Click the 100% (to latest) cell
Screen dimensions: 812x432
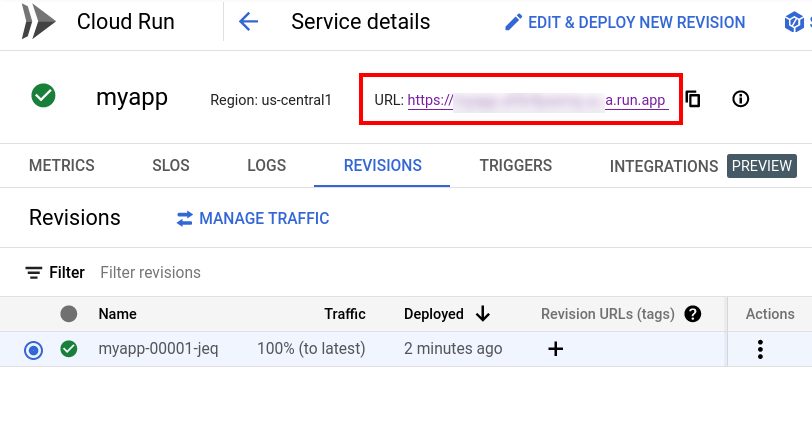pyautogui.click(x=311, y=349)
